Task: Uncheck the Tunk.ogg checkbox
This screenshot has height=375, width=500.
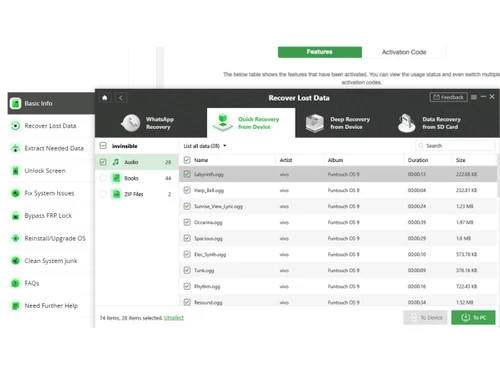Action: pos(187,270)
